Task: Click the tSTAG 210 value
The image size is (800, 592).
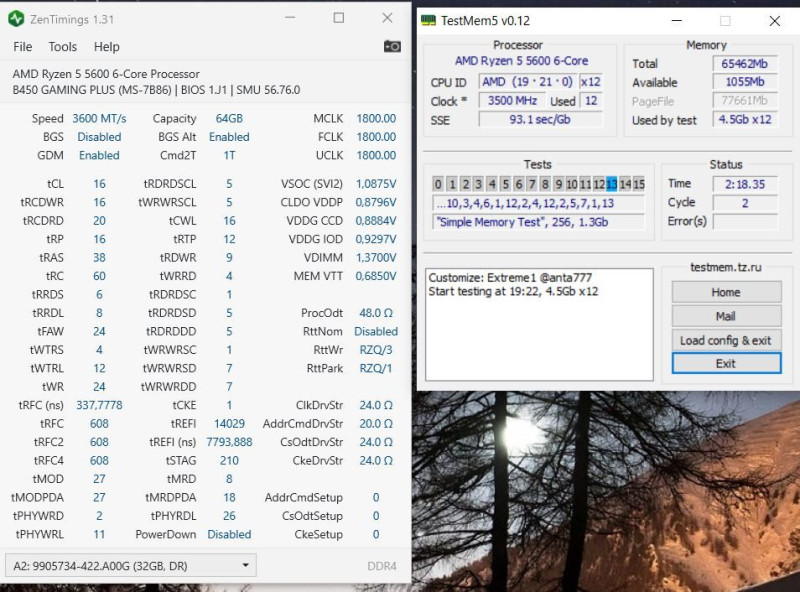Action: tap(229, 460)
